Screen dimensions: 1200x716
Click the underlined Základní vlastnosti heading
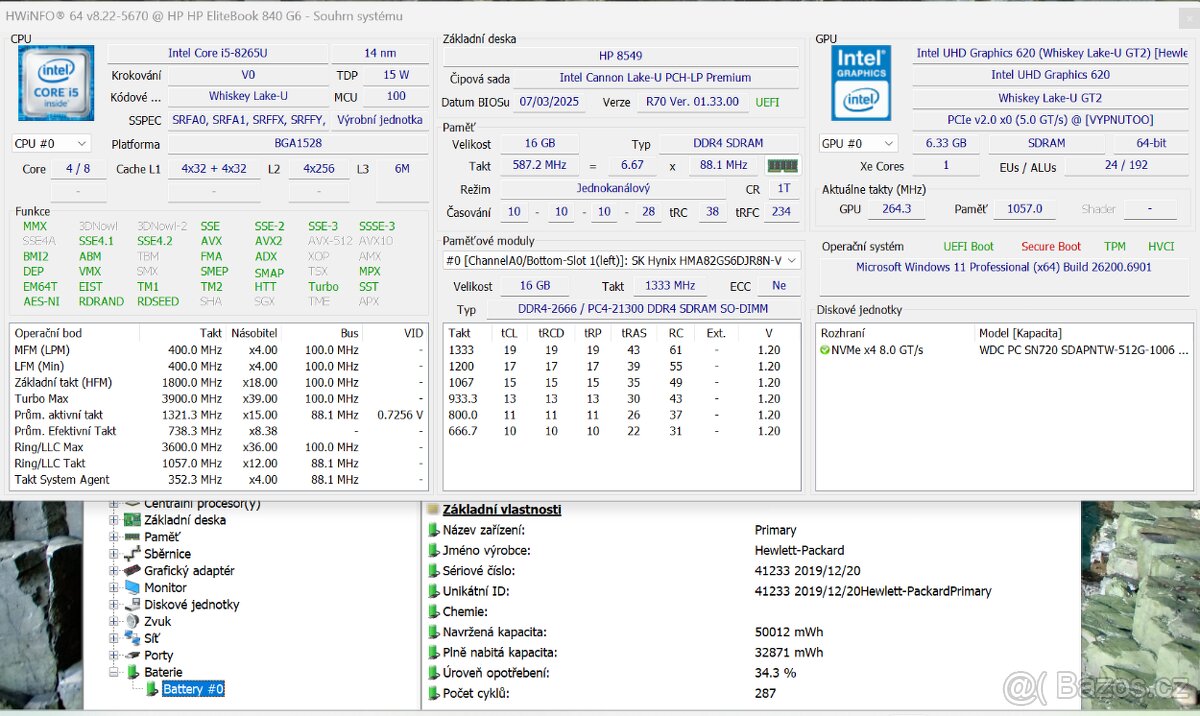500,509
